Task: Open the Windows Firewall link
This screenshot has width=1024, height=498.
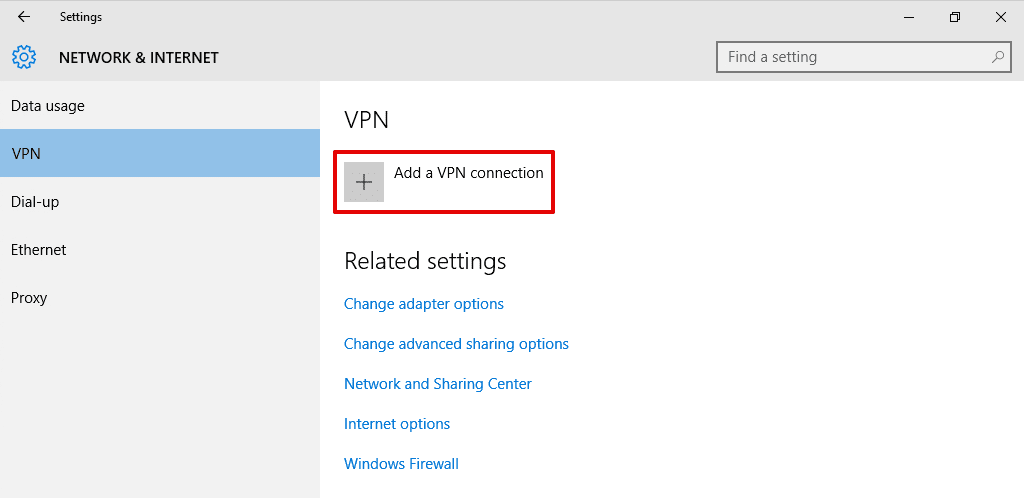Action: (401, 464)
